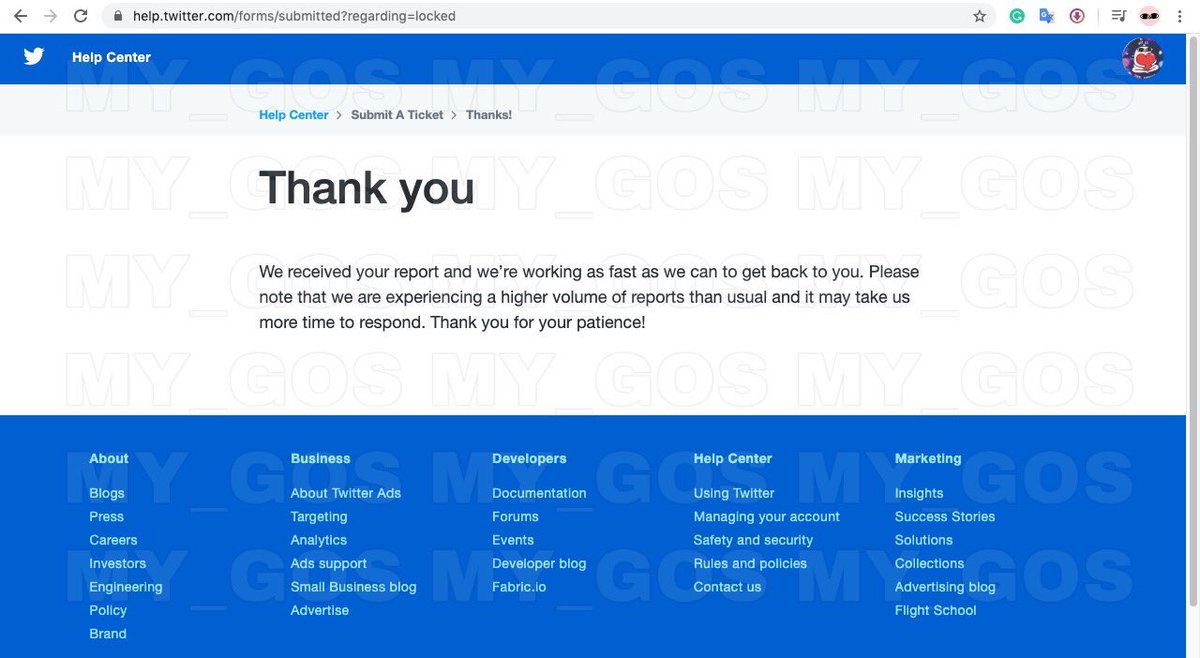Open the Analytics footer link
The width and height of the screenshot is (1200, 658).
[319, 540]
